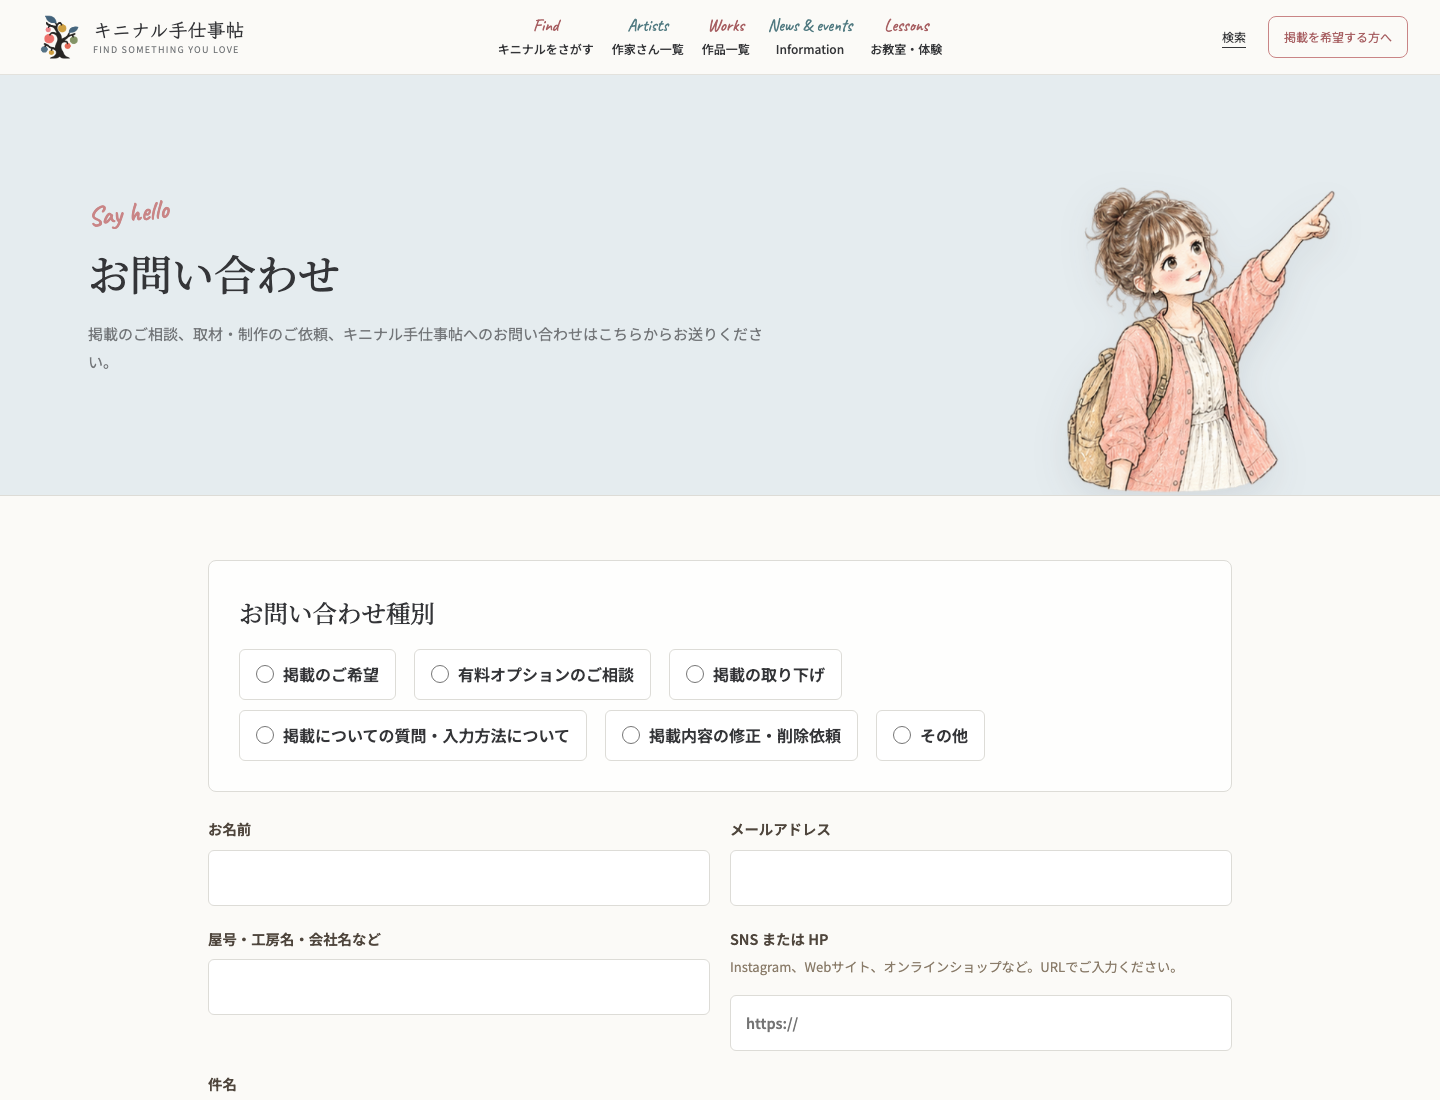1440x1100 pixels.
Task: Select 有料オプションのご相談 radio option
Action: [x=532, y=675]
